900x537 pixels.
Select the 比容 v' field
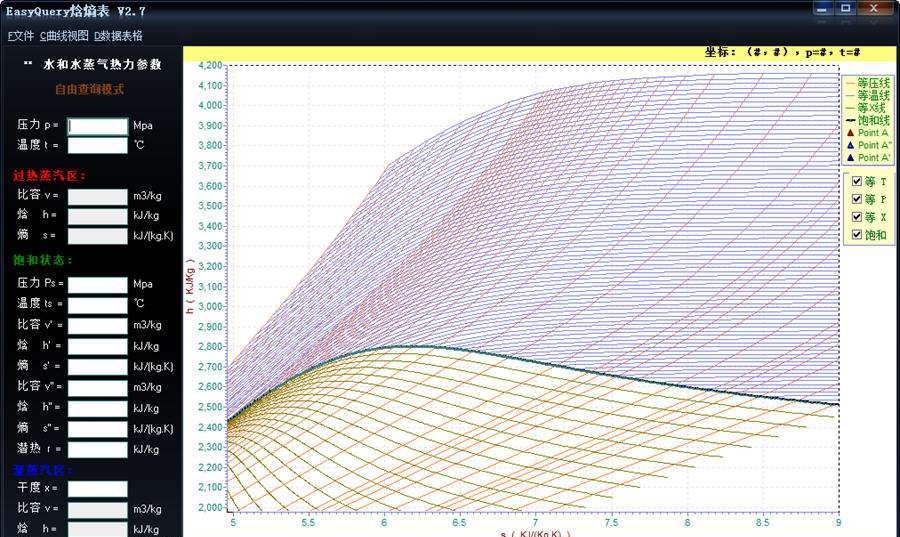(x=98, y=326)
